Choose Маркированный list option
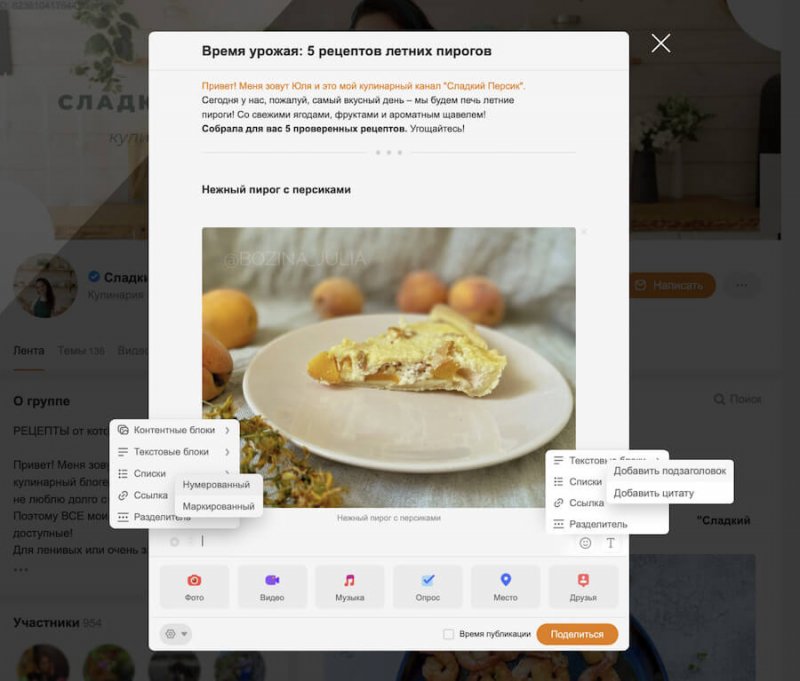Image resolution: width=800 pixels, height=681 pixels. pyautogui.click(x=218, y=507)
